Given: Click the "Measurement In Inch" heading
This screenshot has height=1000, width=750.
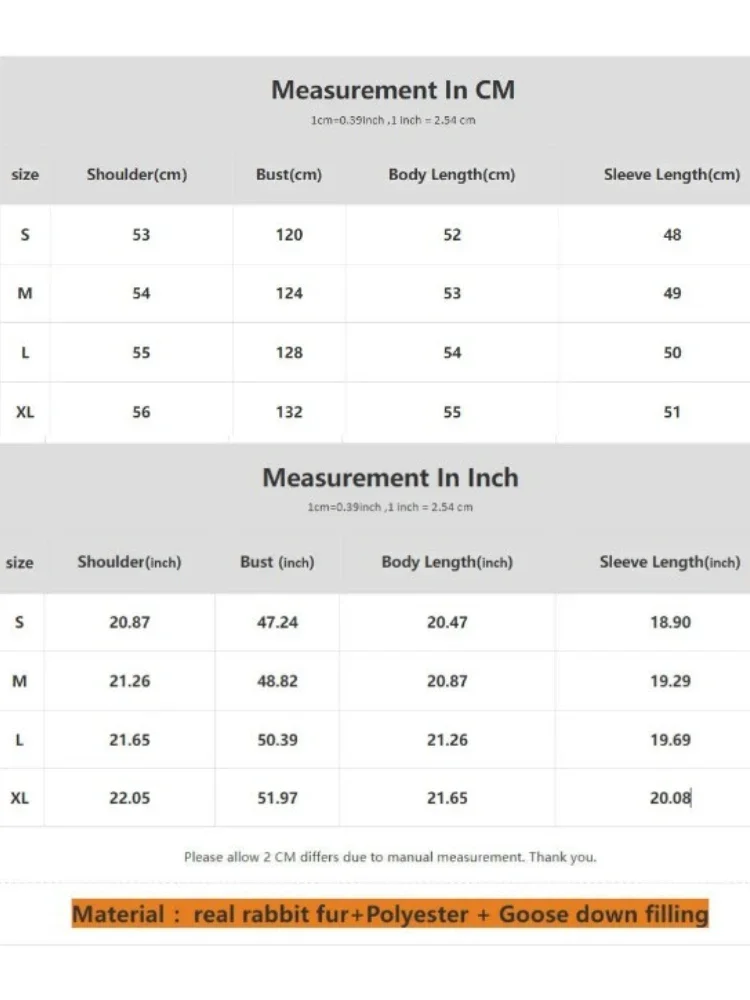Looking at the screenshot, I should [x=390, y=478].
